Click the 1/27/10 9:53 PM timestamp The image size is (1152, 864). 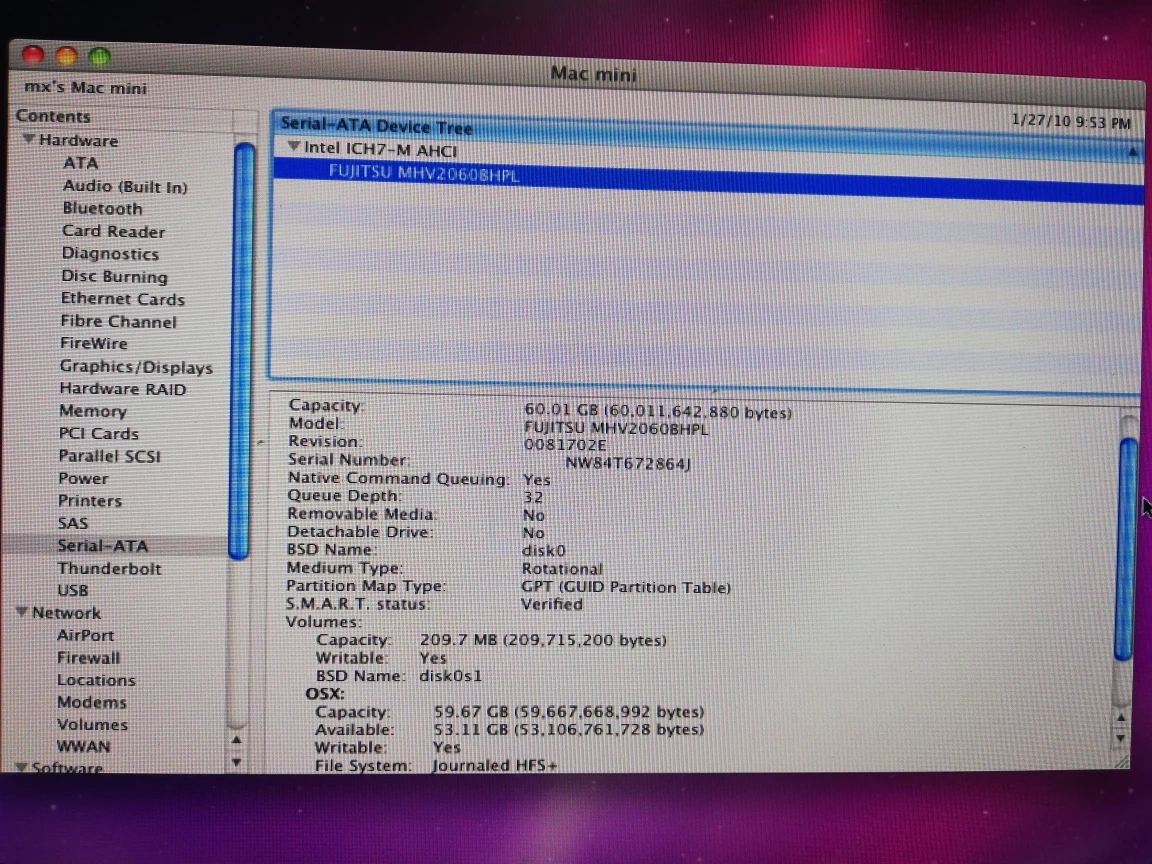(1070, 121)
